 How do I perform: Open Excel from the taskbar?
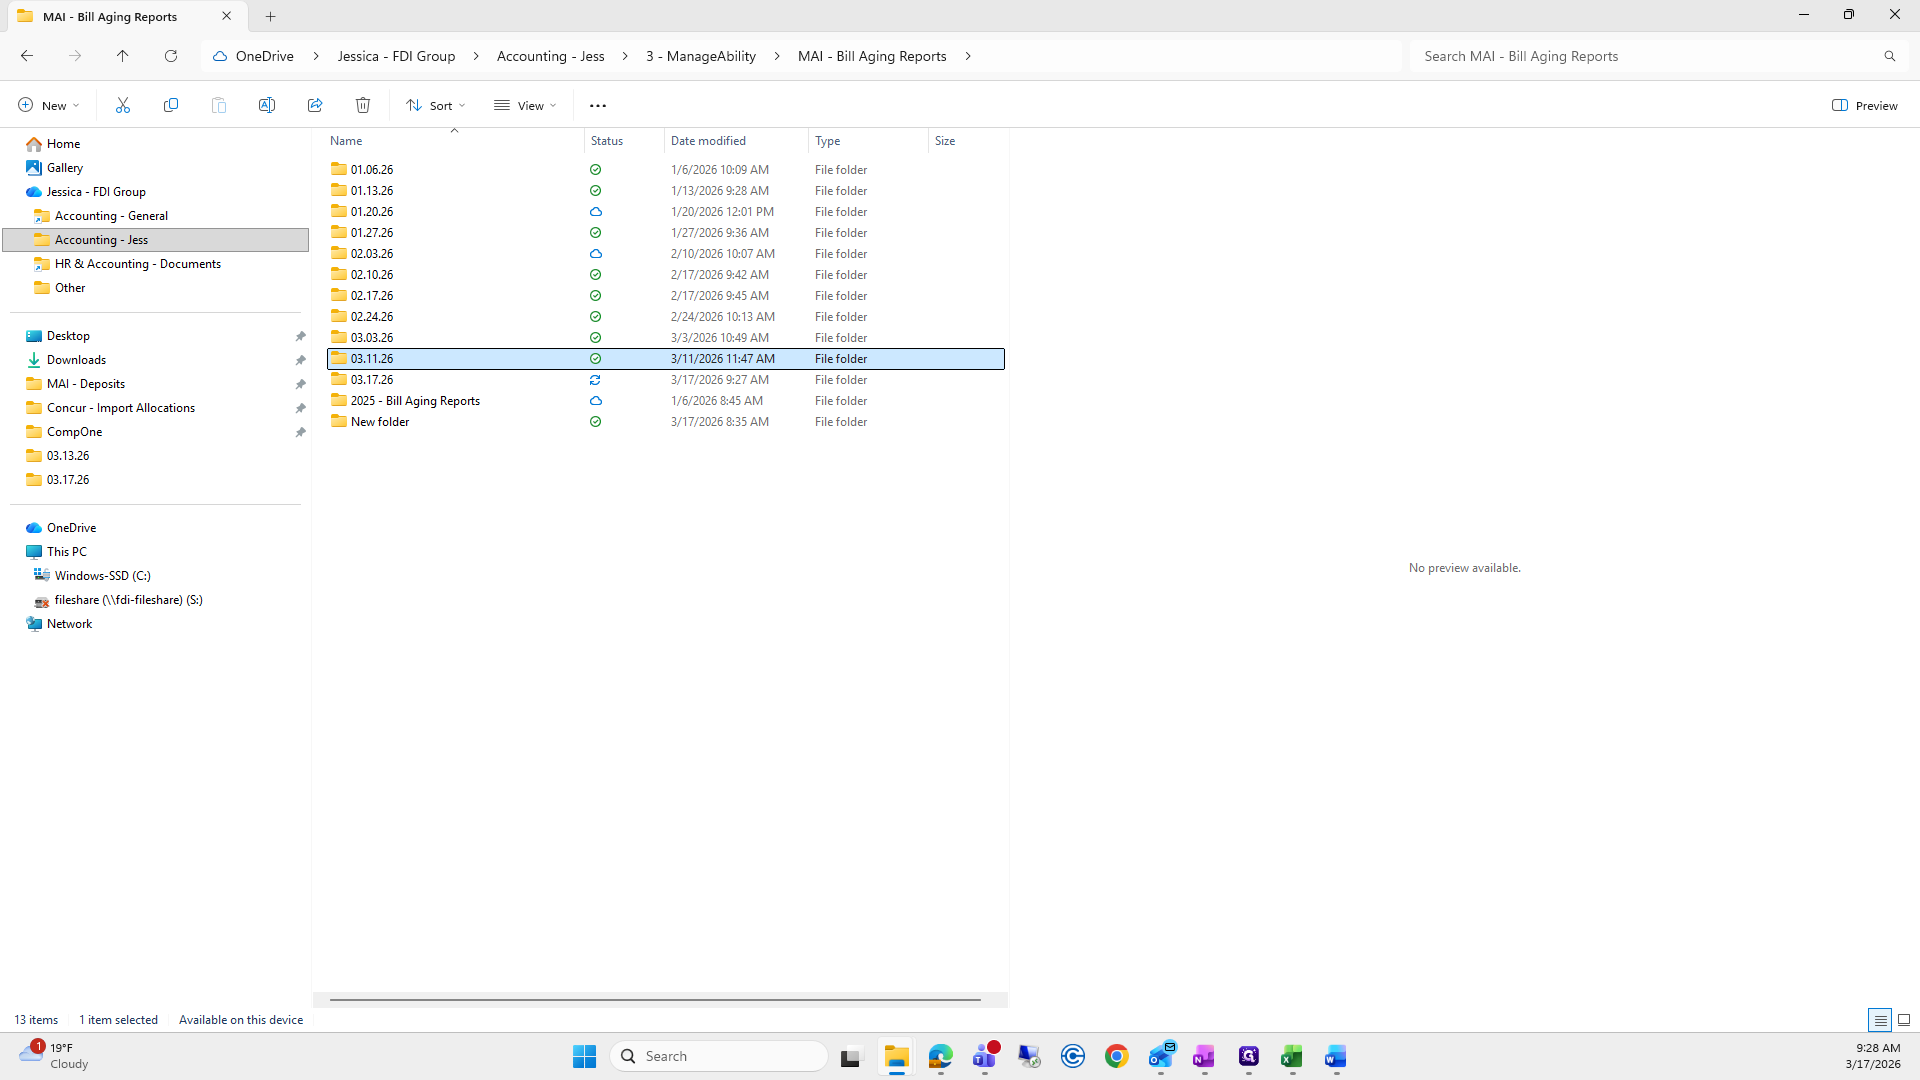tap(1291, 1056)
